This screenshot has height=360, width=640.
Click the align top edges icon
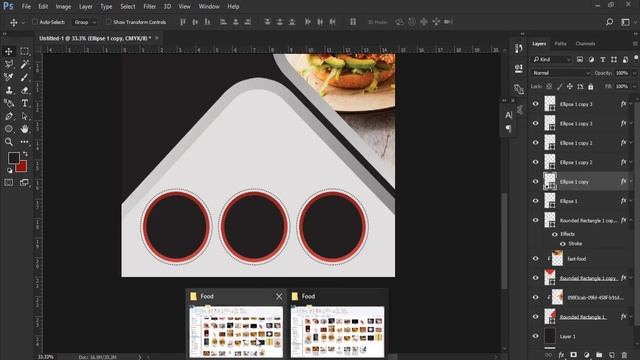pyautogui.click(x=183, y=22)
